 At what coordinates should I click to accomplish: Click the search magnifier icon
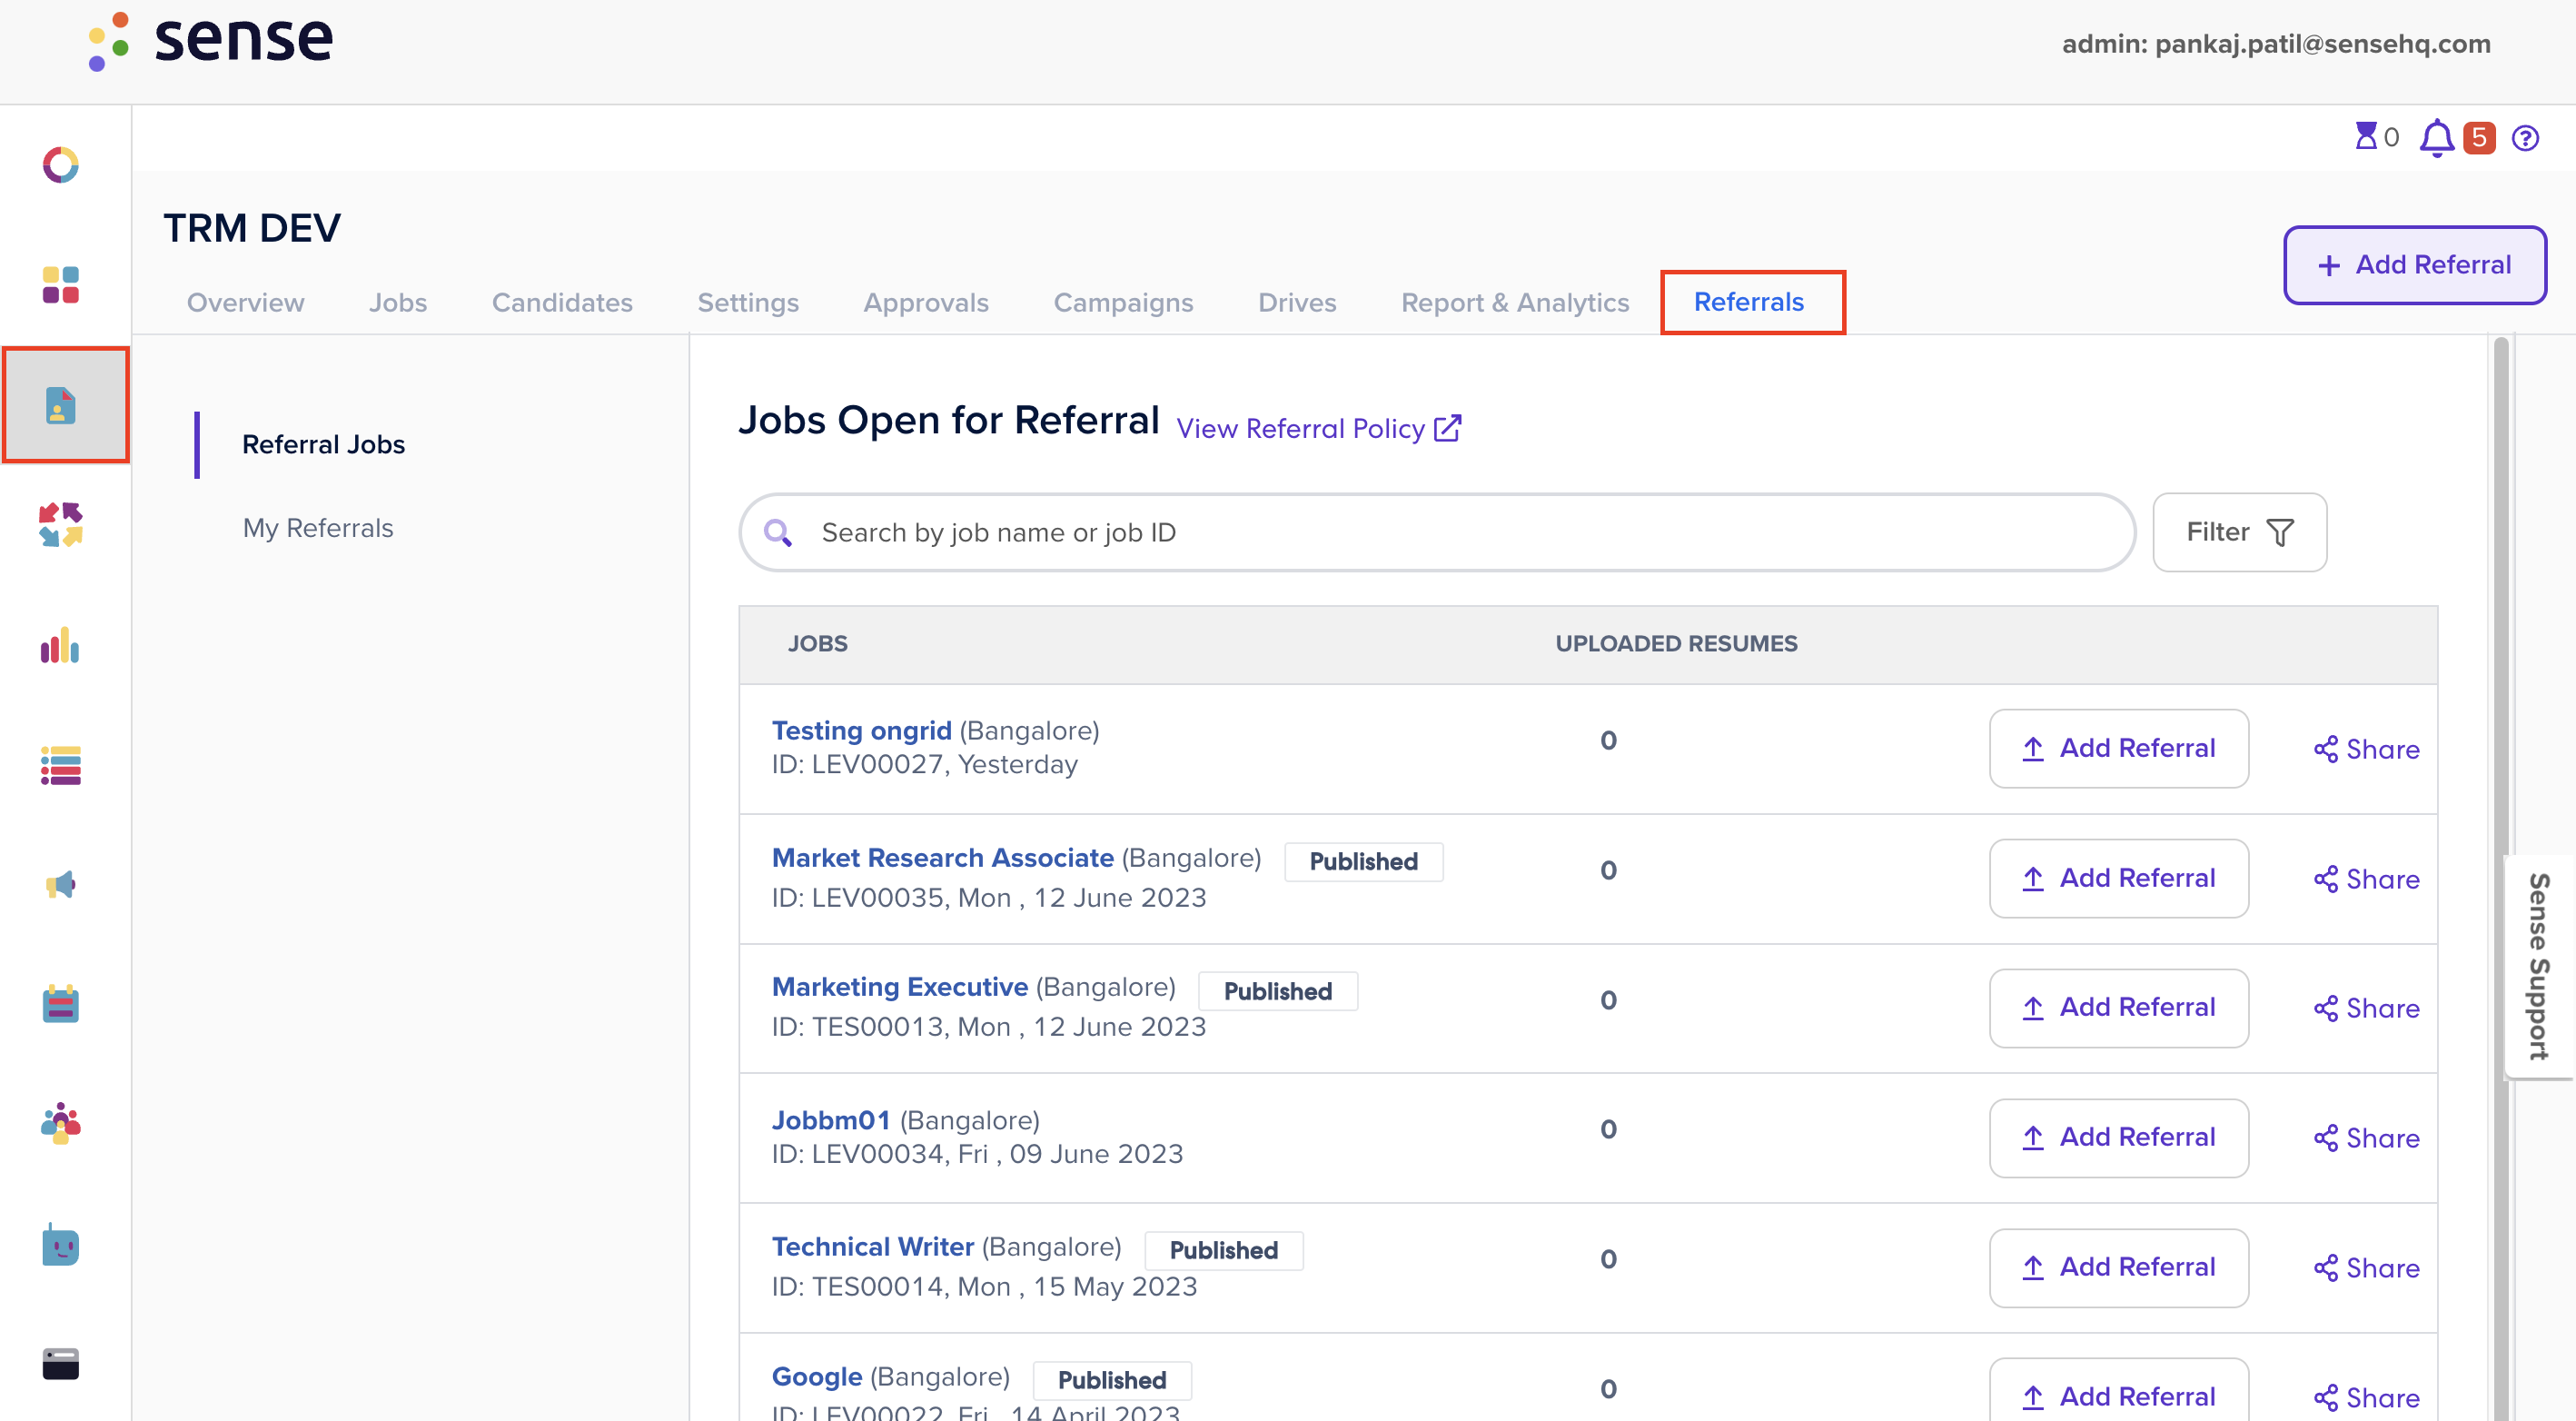click(778, 533)
